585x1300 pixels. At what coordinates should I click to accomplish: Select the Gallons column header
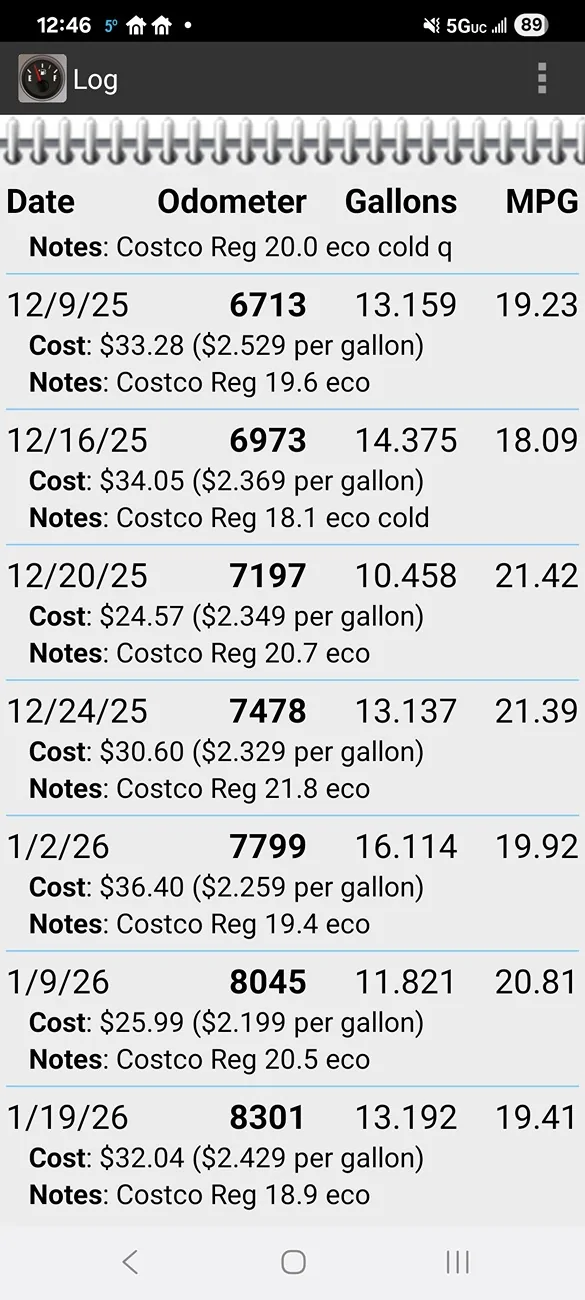401,202
